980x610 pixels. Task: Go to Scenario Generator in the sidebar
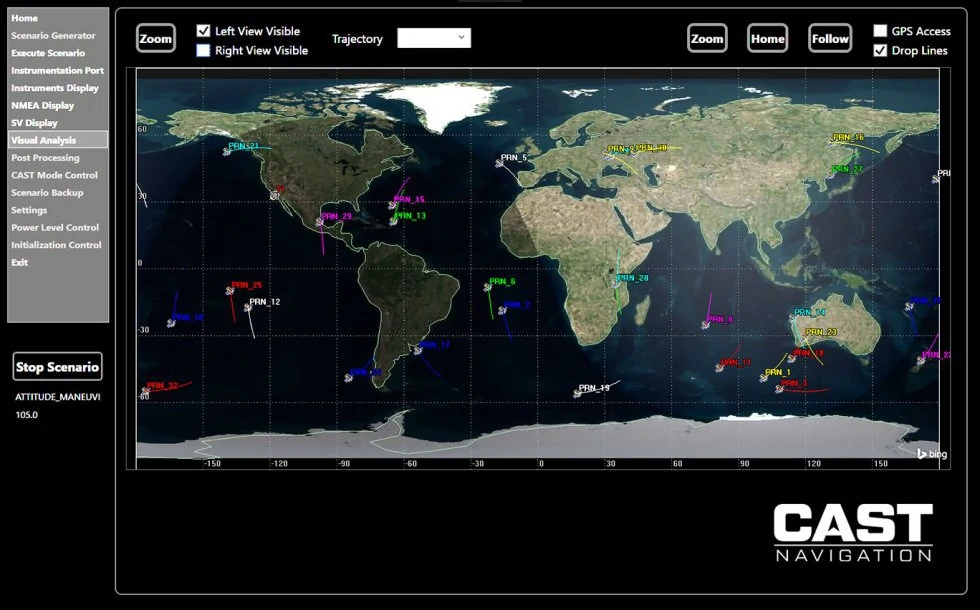click(x=53, y=36)
